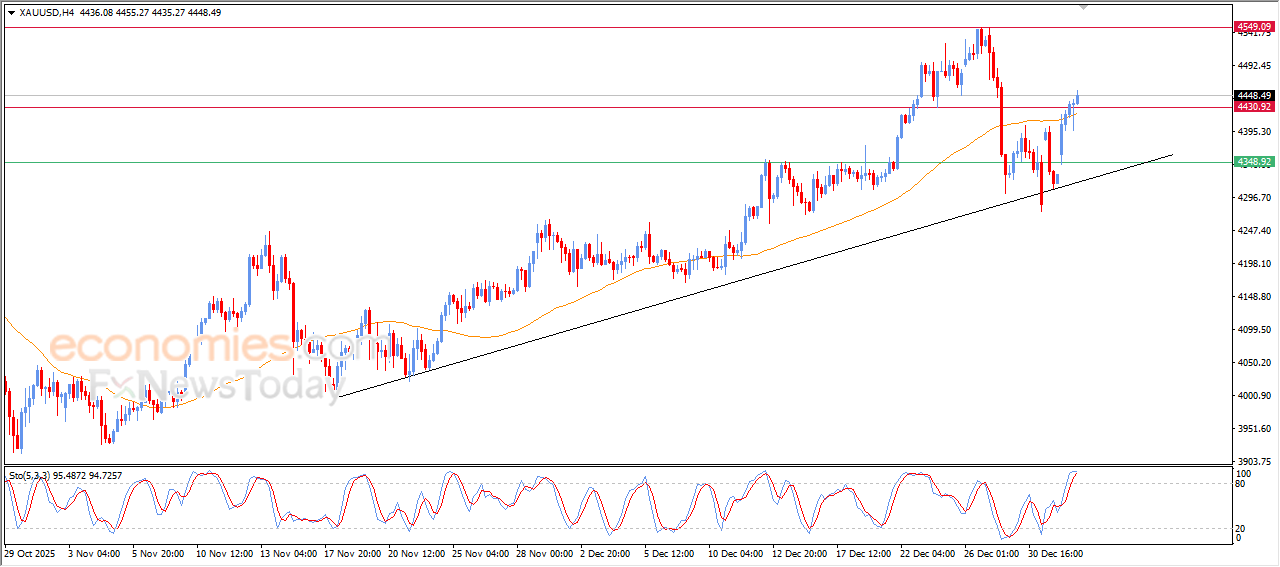This screenshot has width=1280, height=567.
Task: Select the green 4348.92 price label
Action: [1253, 161]
